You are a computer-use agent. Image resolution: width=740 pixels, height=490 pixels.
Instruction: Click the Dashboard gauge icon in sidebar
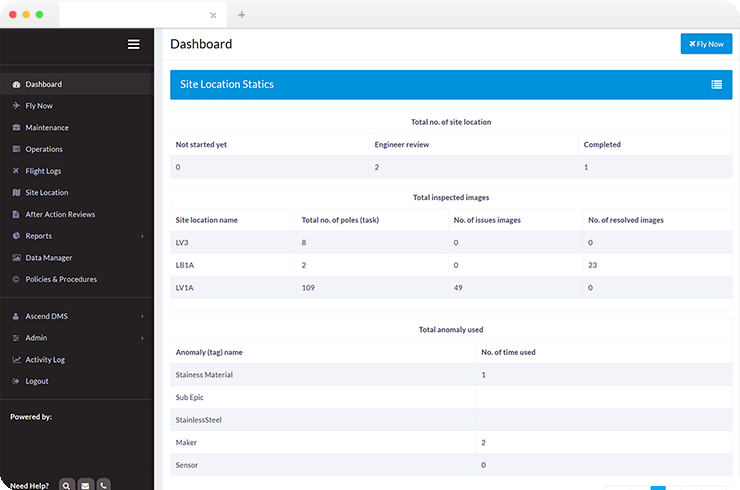(17, 84)
